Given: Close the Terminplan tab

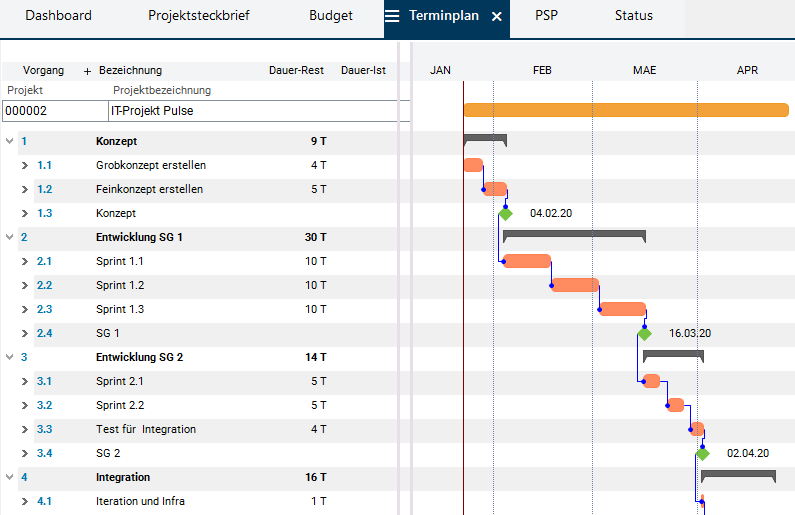Looking at the screenshot, I should 496,16.
